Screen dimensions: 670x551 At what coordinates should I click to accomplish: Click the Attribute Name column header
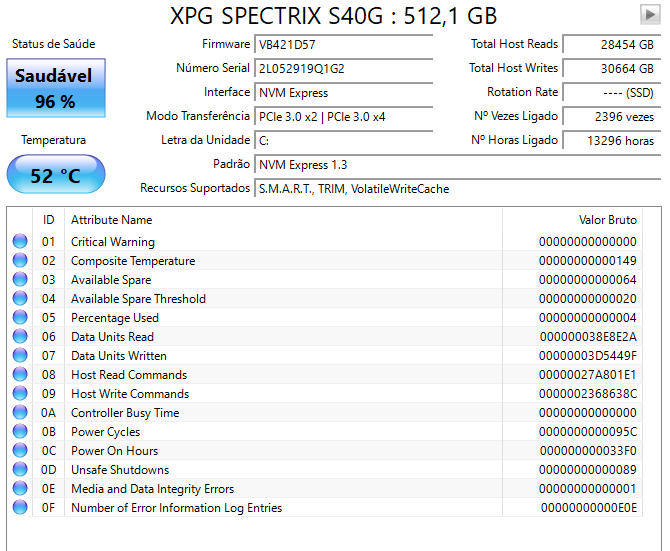click(283, 220)
